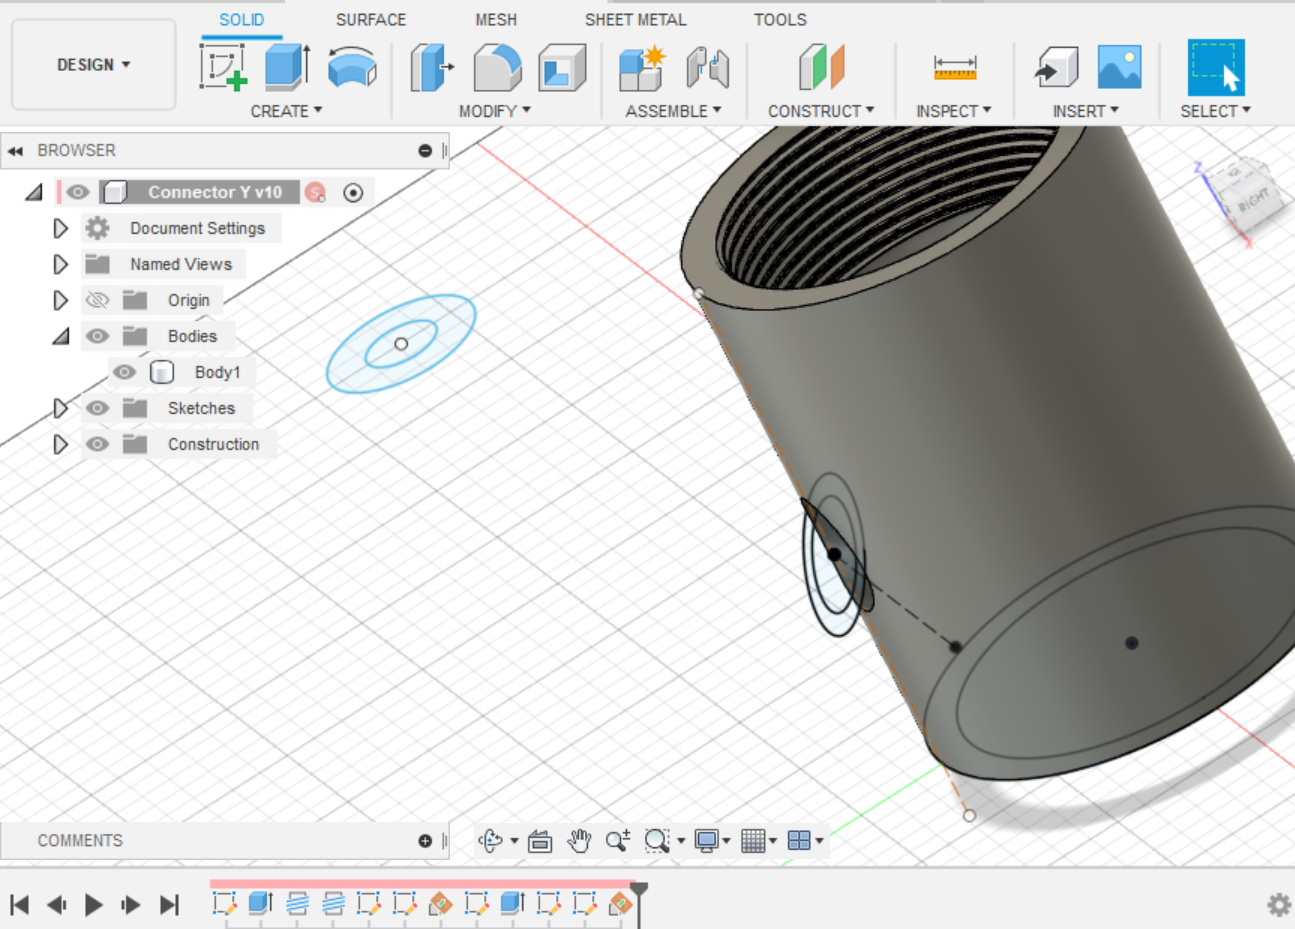The image size is (1295, 929).
Task: Select the Pan tool in navigation bar
Action: click(x=579, y=841)
